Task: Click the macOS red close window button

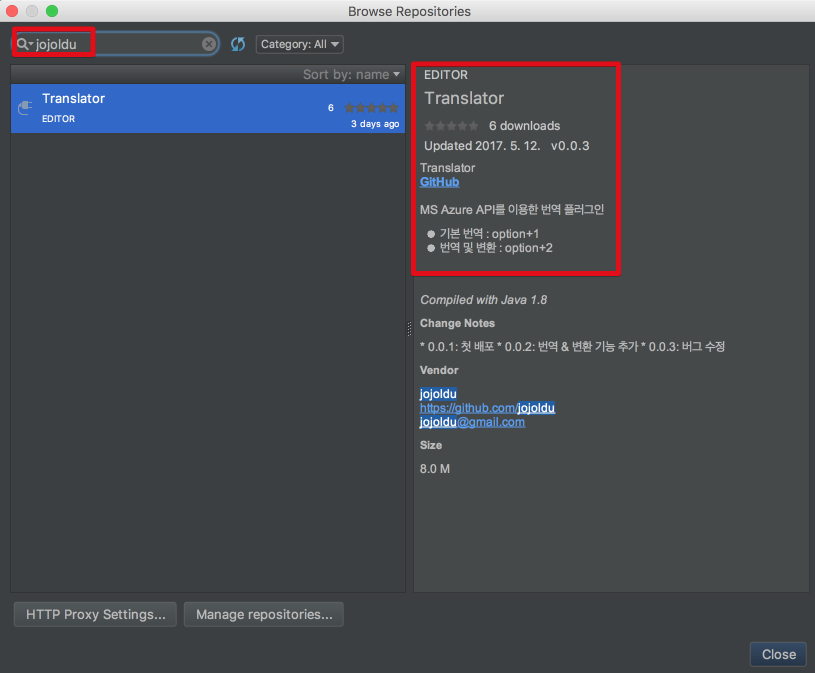Action: click(11, 11)
